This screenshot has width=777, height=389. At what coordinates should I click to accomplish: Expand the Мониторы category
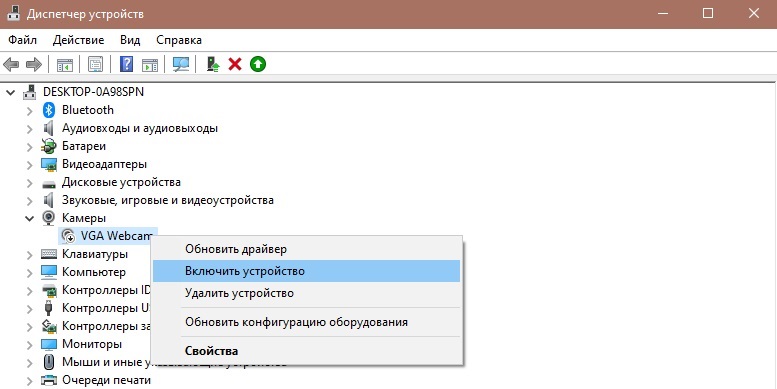click(30, 344)
